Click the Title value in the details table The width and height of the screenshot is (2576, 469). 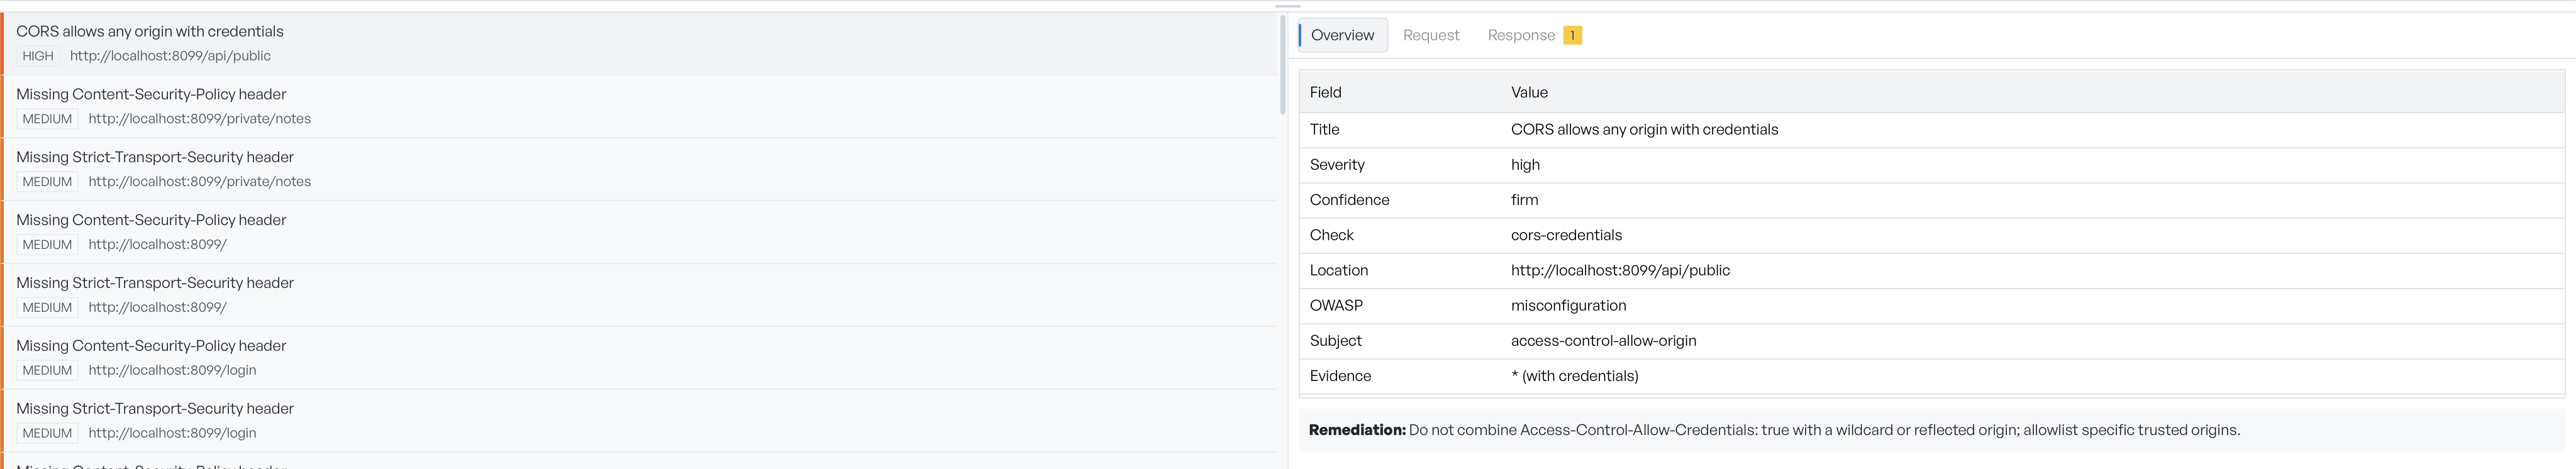pyautogui.click(x=1644, y=129)
